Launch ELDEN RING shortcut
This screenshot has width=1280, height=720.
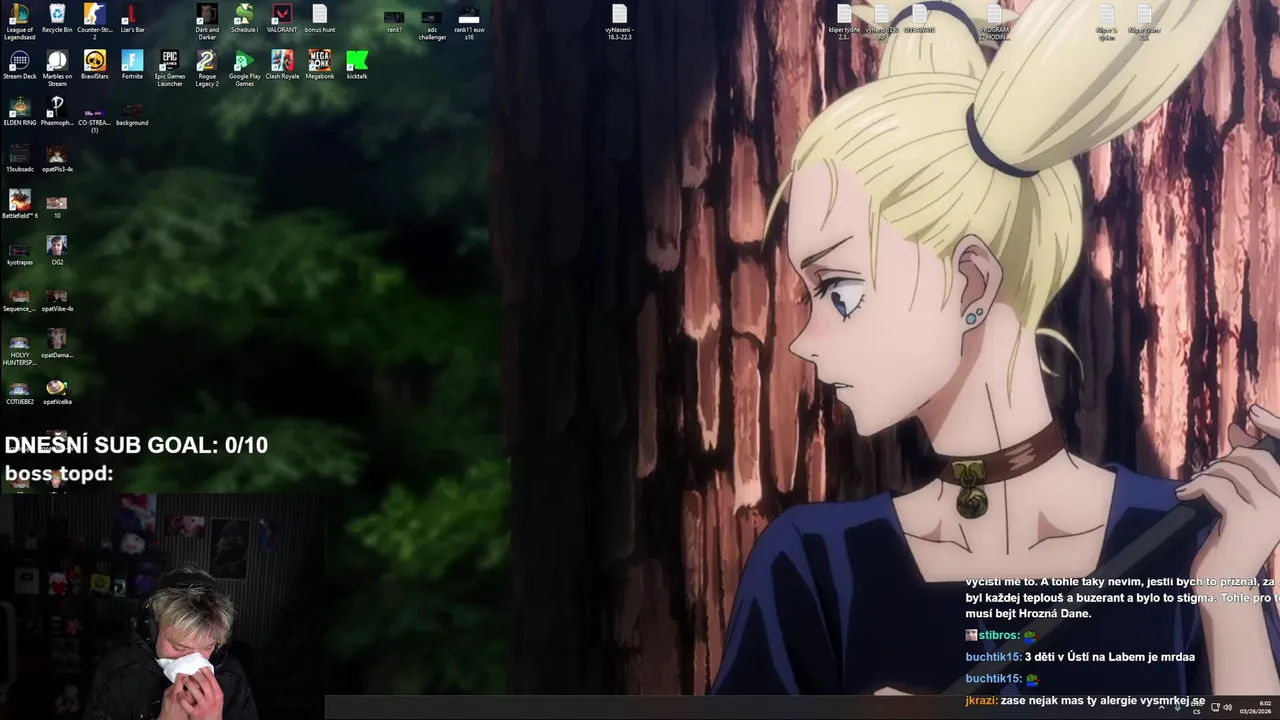19,112
